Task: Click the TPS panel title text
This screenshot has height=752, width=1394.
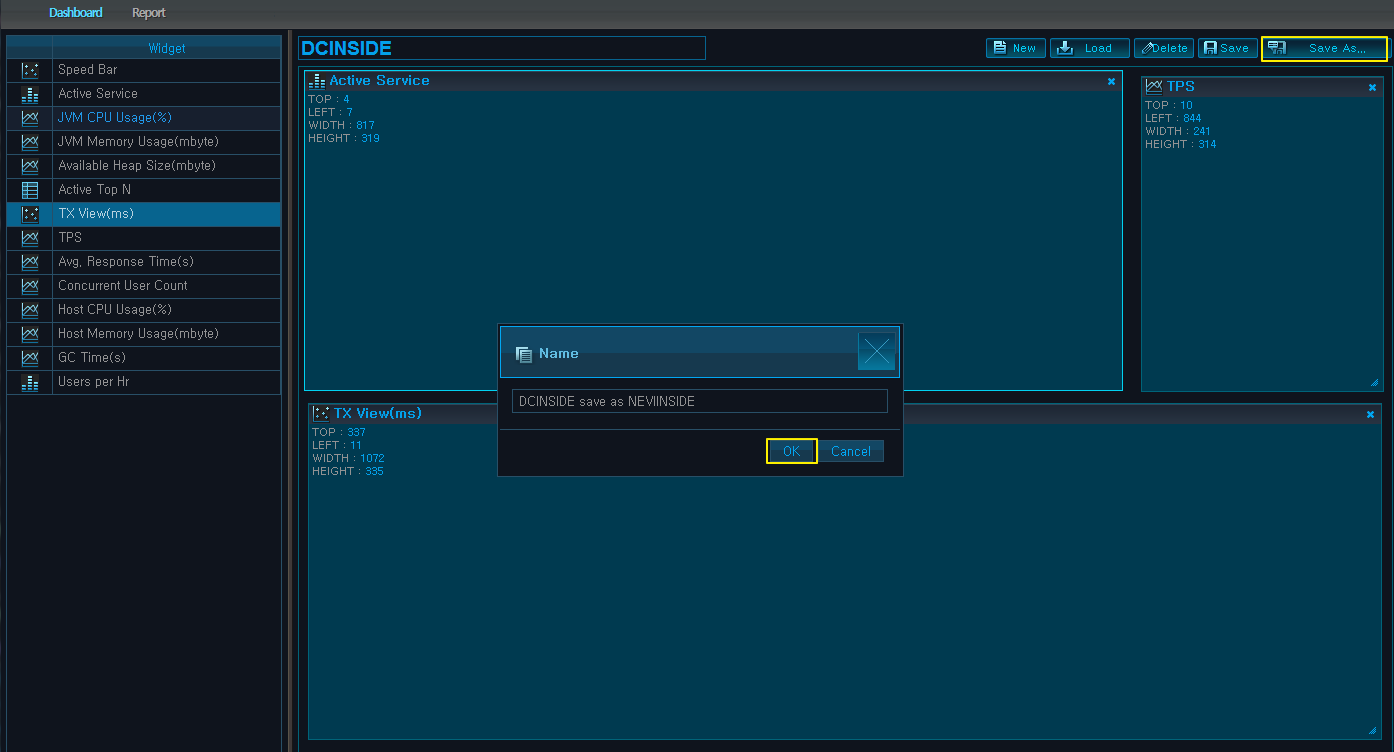Action: tap(1180, 87)
